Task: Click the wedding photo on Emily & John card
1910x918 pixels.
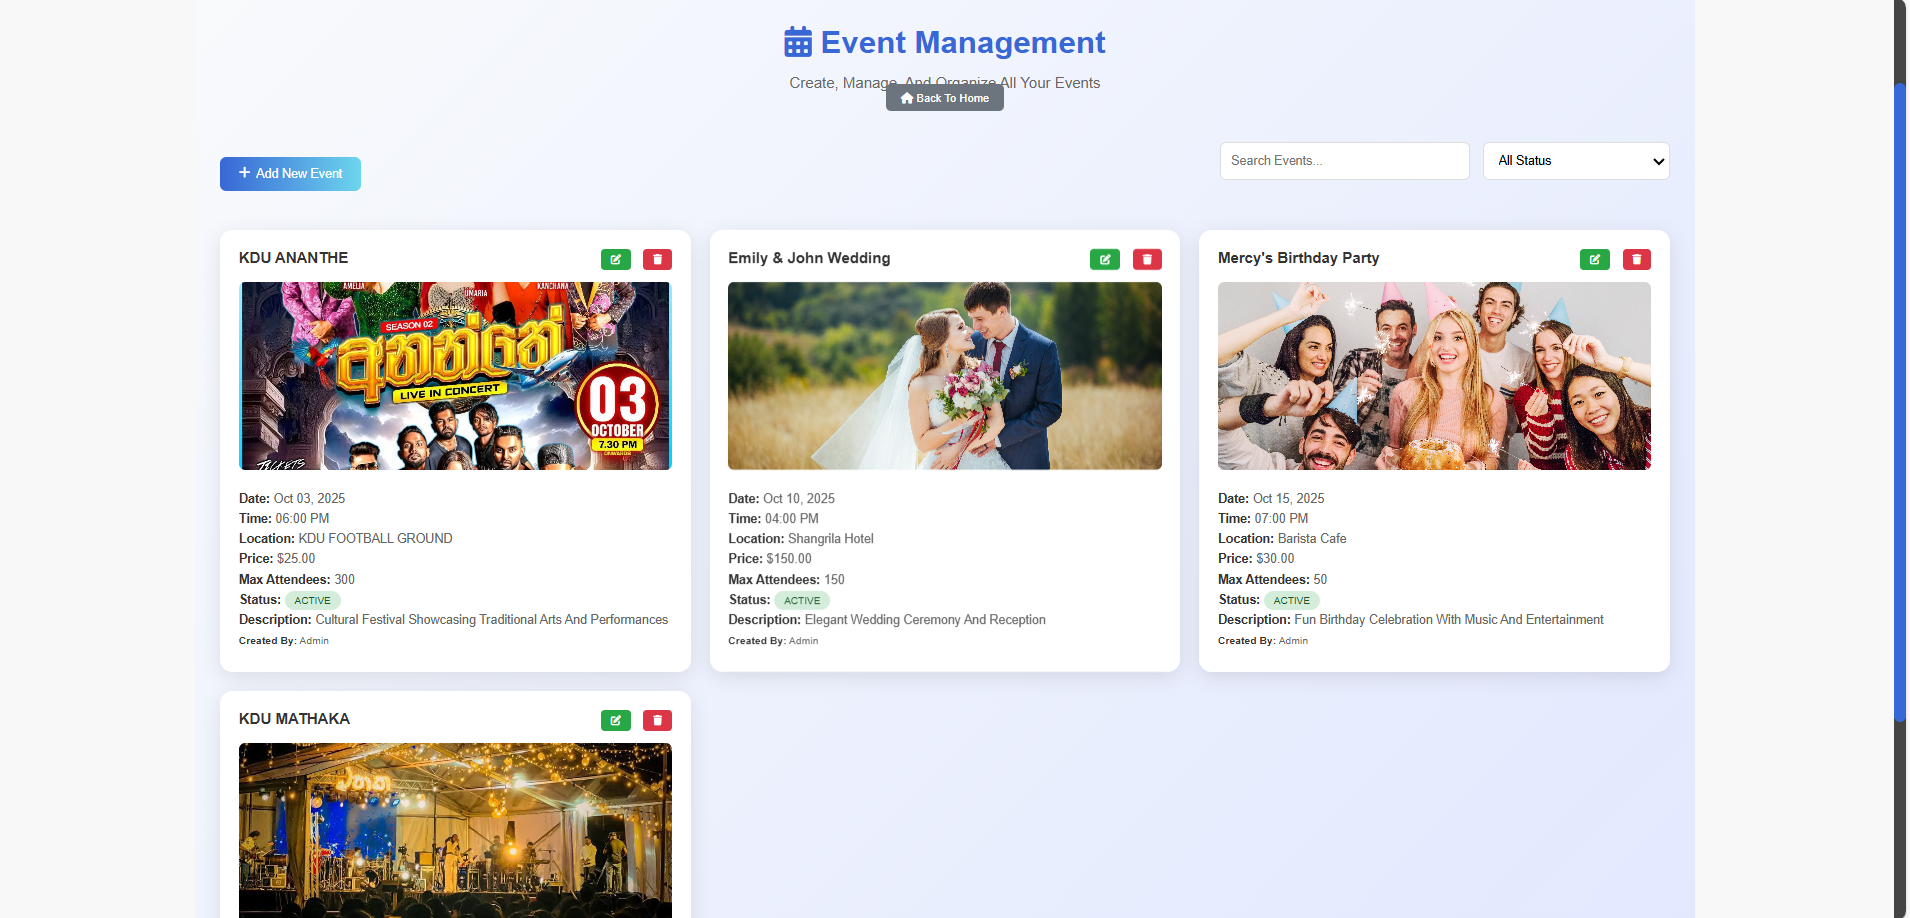Action: pyautogui.click(x=944, y=376)
